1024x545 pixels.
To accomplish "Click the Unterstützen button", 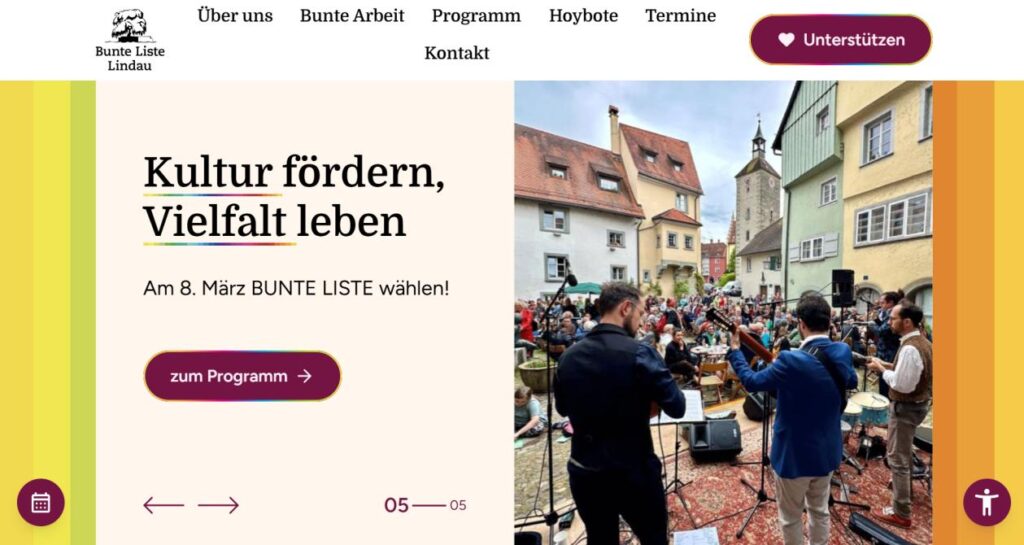I will 840,40.
